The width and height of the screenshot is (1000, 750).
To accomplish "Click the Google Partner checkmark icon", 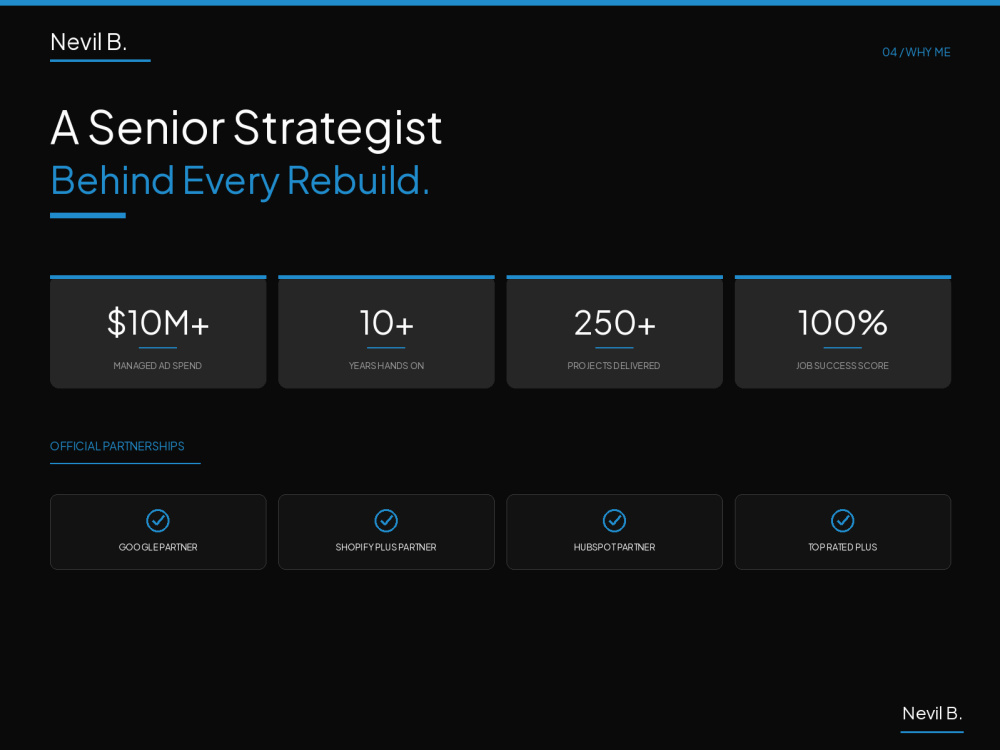I will 158,520.
